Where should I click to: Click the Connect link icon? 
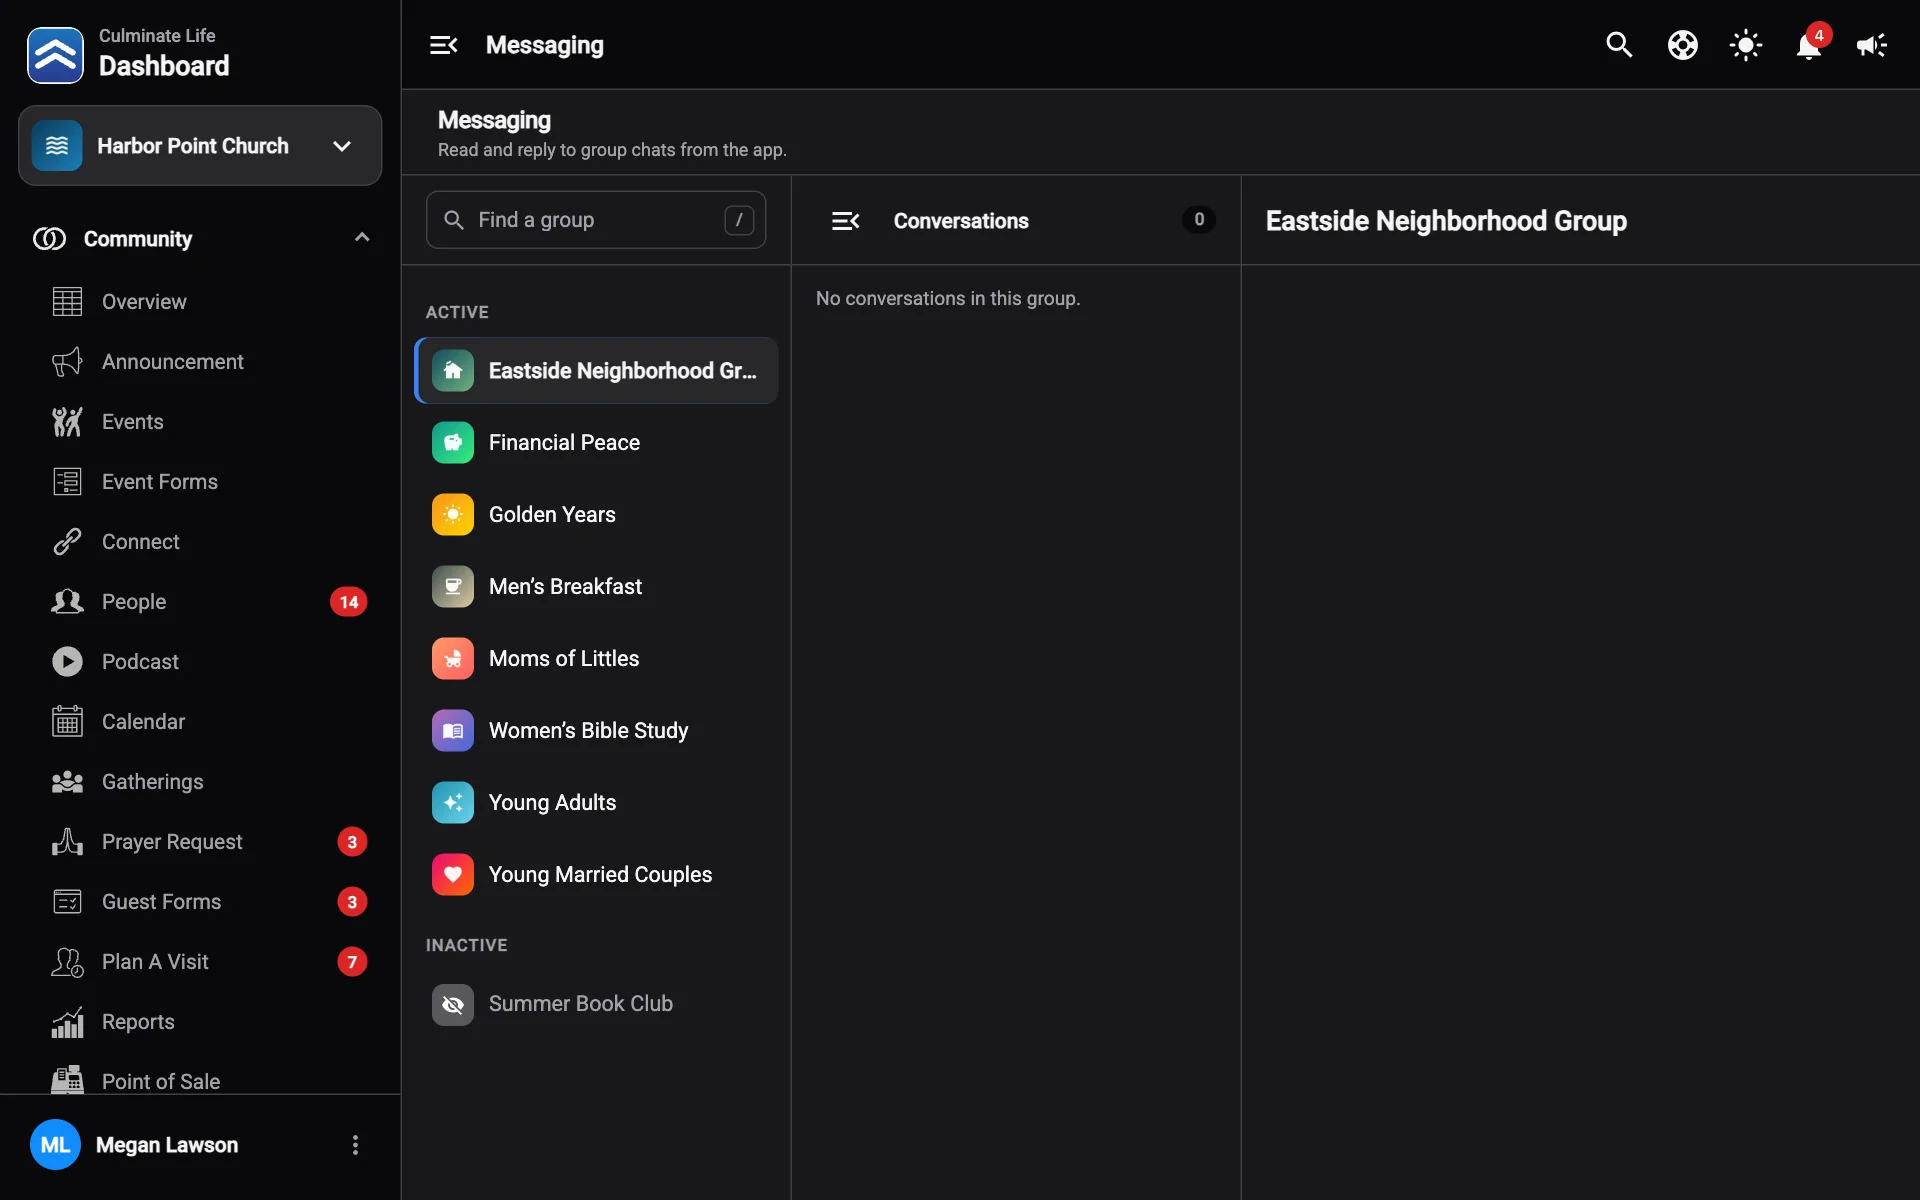[67, 542]
